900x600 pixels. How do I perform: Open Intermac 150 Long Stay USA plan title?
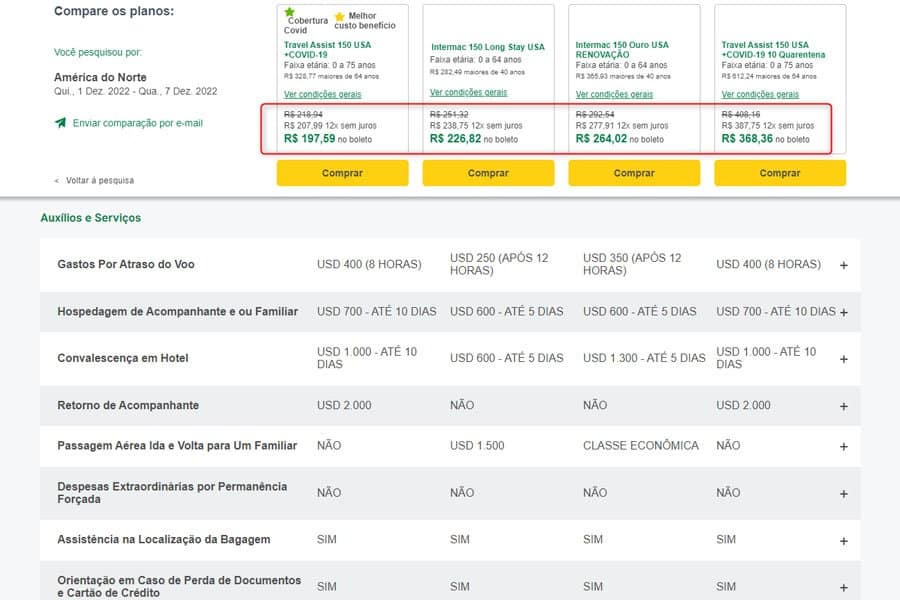[488, 47]
